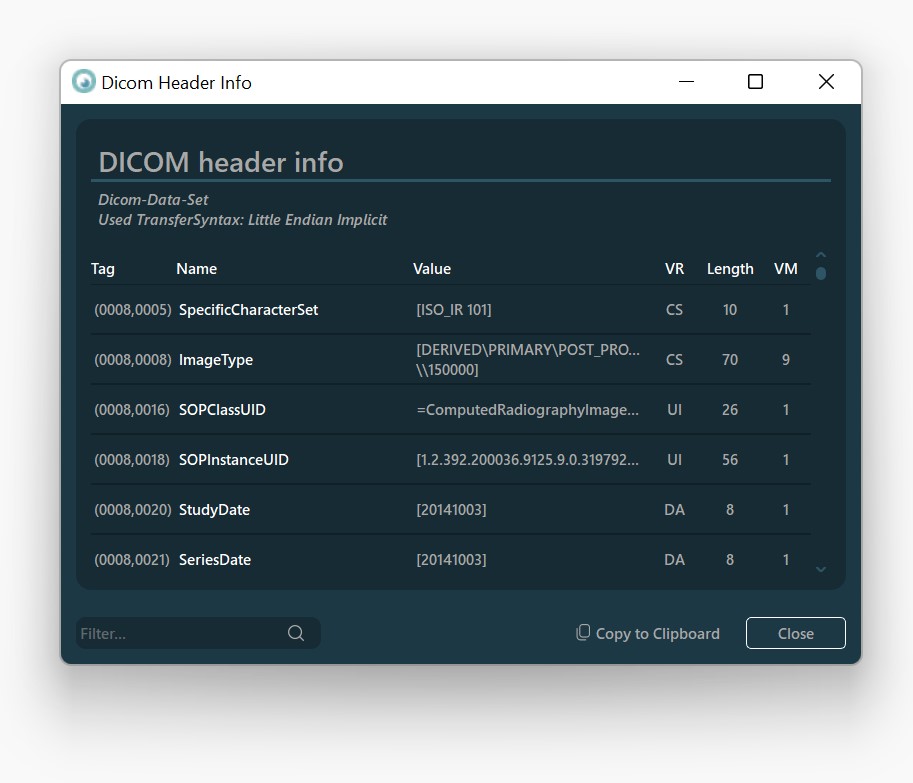Click the Dicom Header Info app icon

pyautogui.click(x=84, y=82)
